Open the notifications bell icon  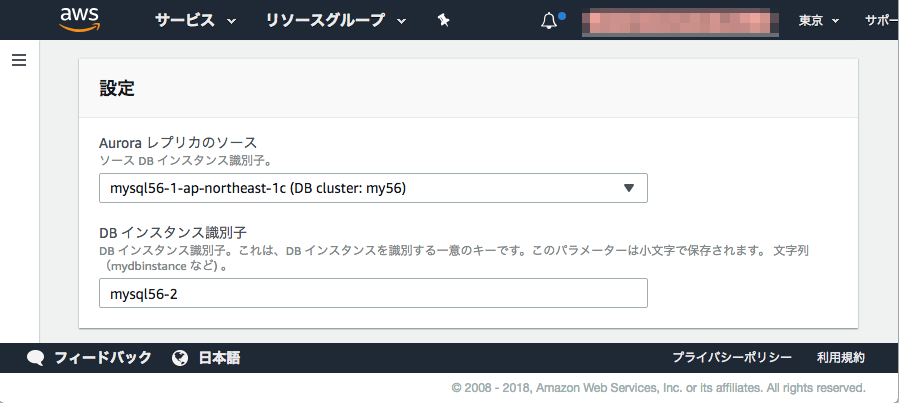tap(549, 21)
